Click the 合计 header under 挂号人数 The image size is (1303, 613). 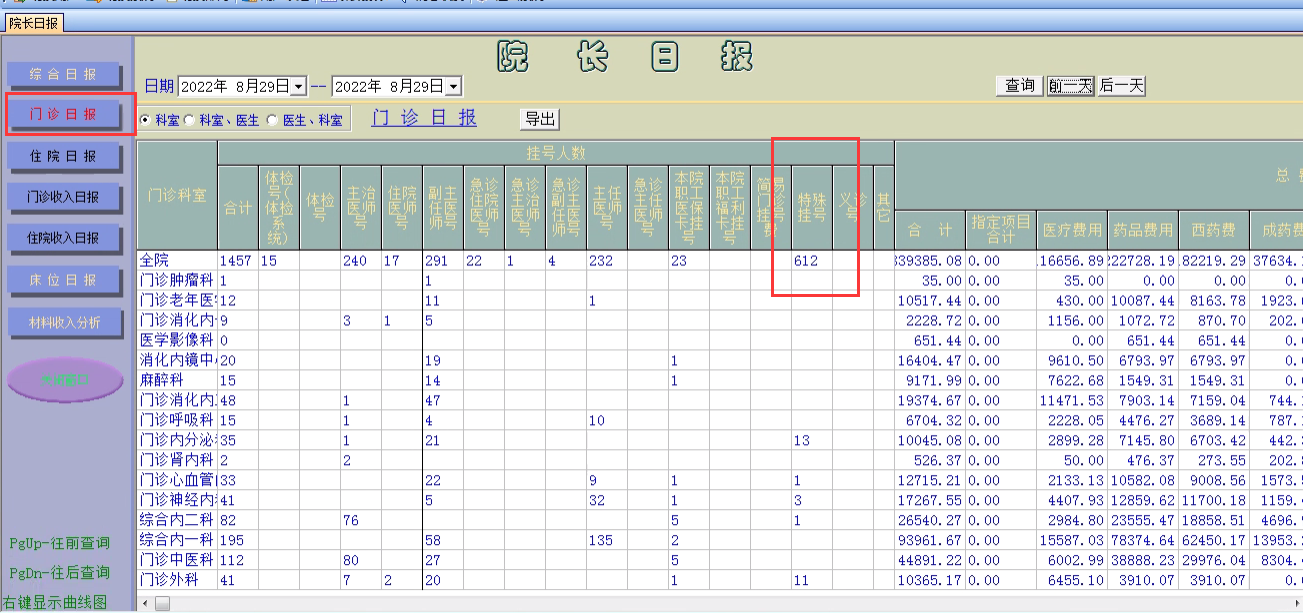click(238, 207)
